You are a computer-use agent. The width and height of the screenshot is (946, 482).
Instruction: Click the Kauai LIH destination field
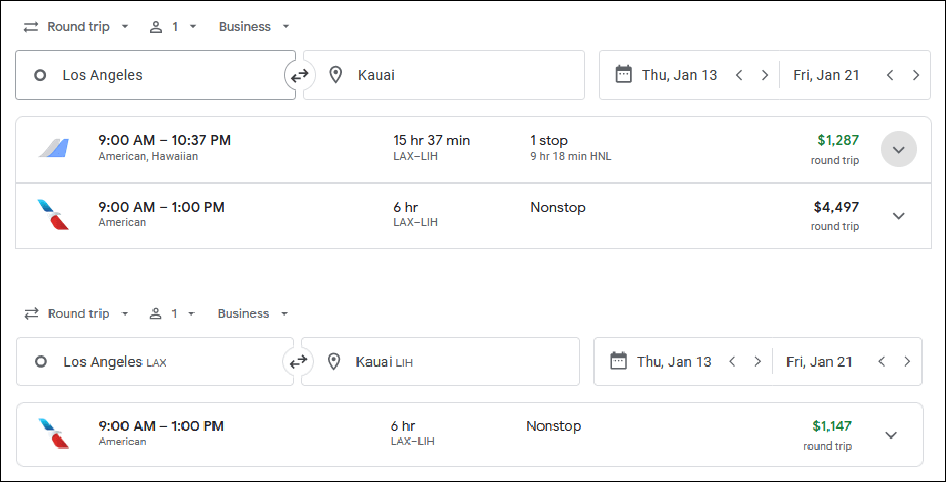point(440,362)
